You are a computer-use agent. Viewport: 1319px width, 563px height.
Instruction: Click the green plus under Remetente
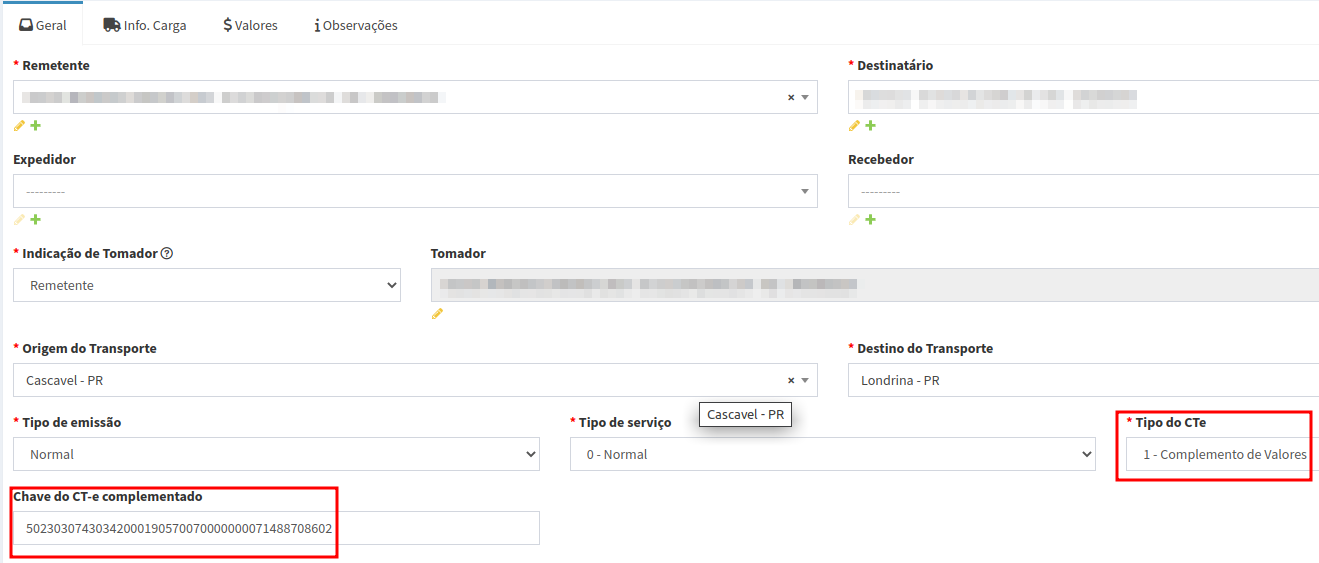36,126
